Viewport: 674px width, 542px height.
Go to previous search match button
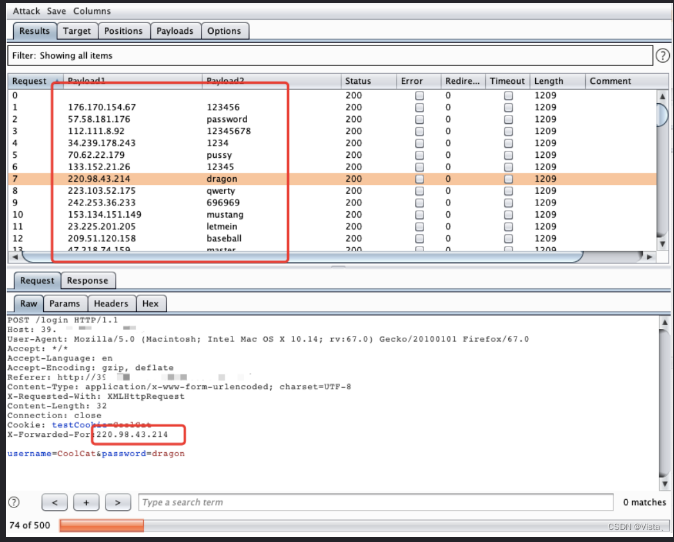55,502
